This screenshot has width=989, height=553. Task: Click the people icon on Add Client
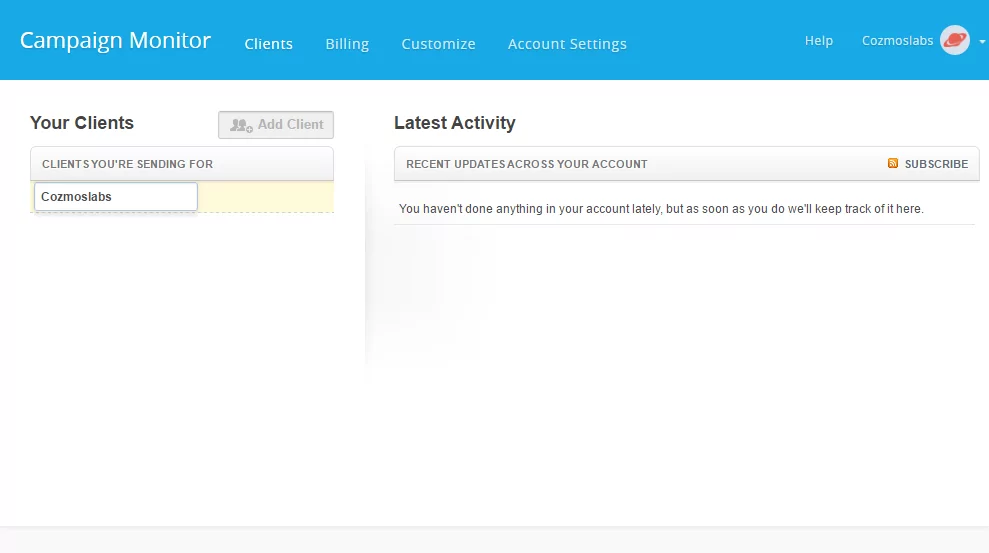point(241,125)
